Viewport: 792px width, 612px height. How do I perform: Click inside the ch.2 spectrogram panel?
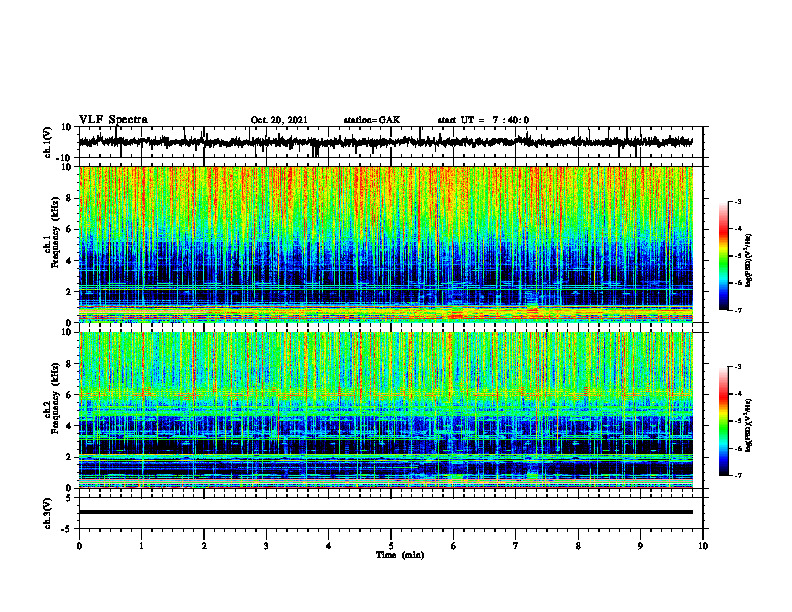[385, 410]
